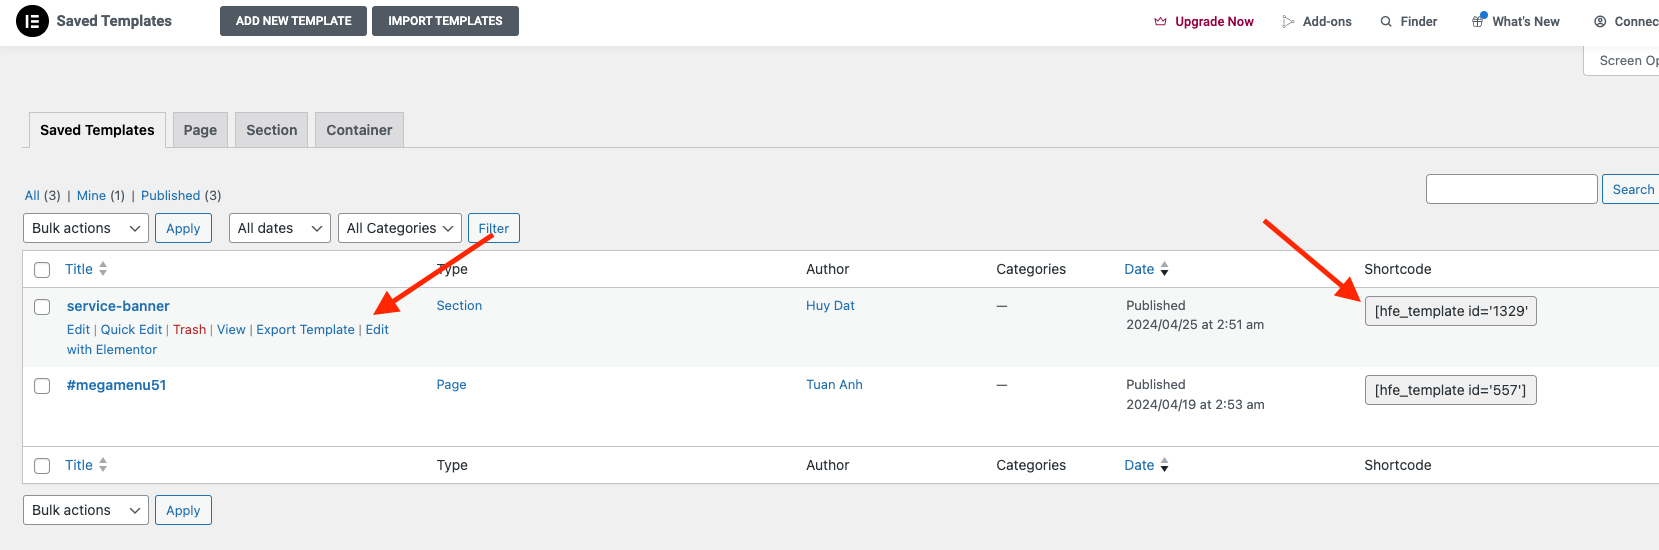This screenshot has width=1659, height=550.
Task: Click the search templates input field
Action: 1511,189
